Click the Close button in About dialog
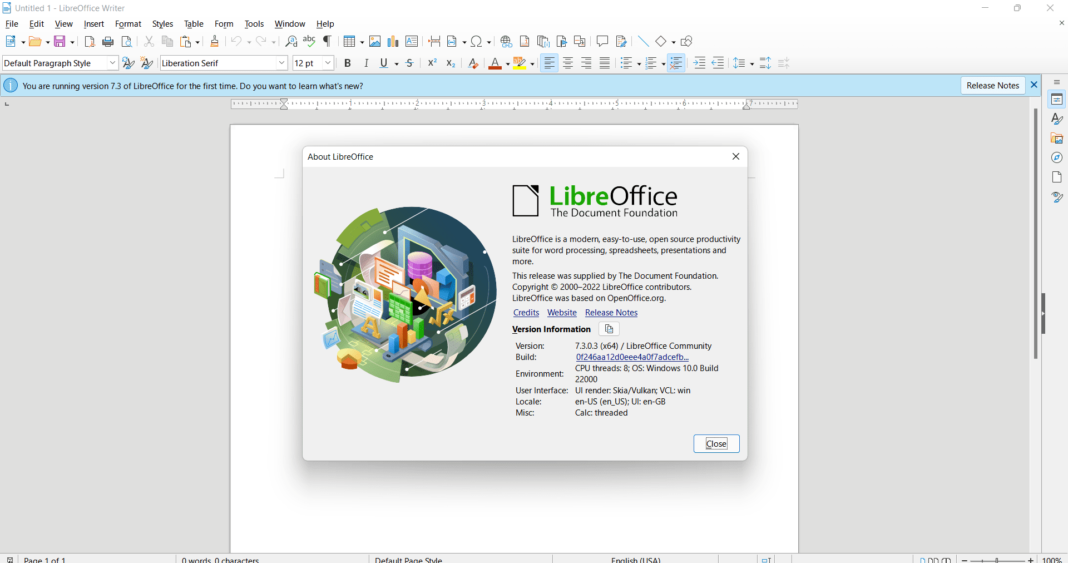This screenshot has width=1068, height=563. click(716, 444)
